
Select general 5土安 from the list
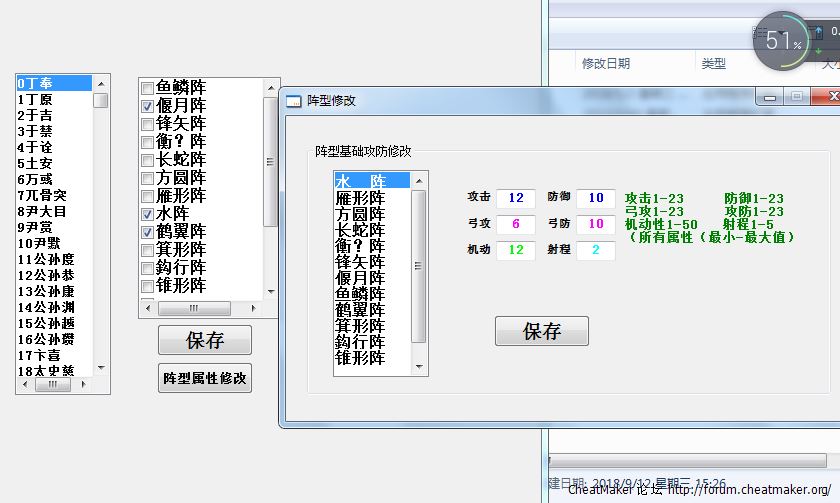coord(35,163)
